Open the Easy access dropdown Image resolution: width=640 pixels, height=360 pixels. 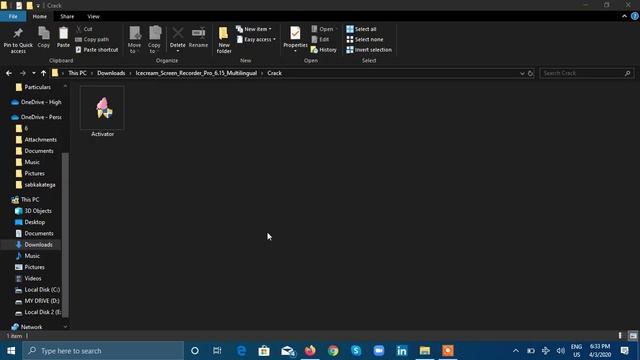tap(256, 39)
